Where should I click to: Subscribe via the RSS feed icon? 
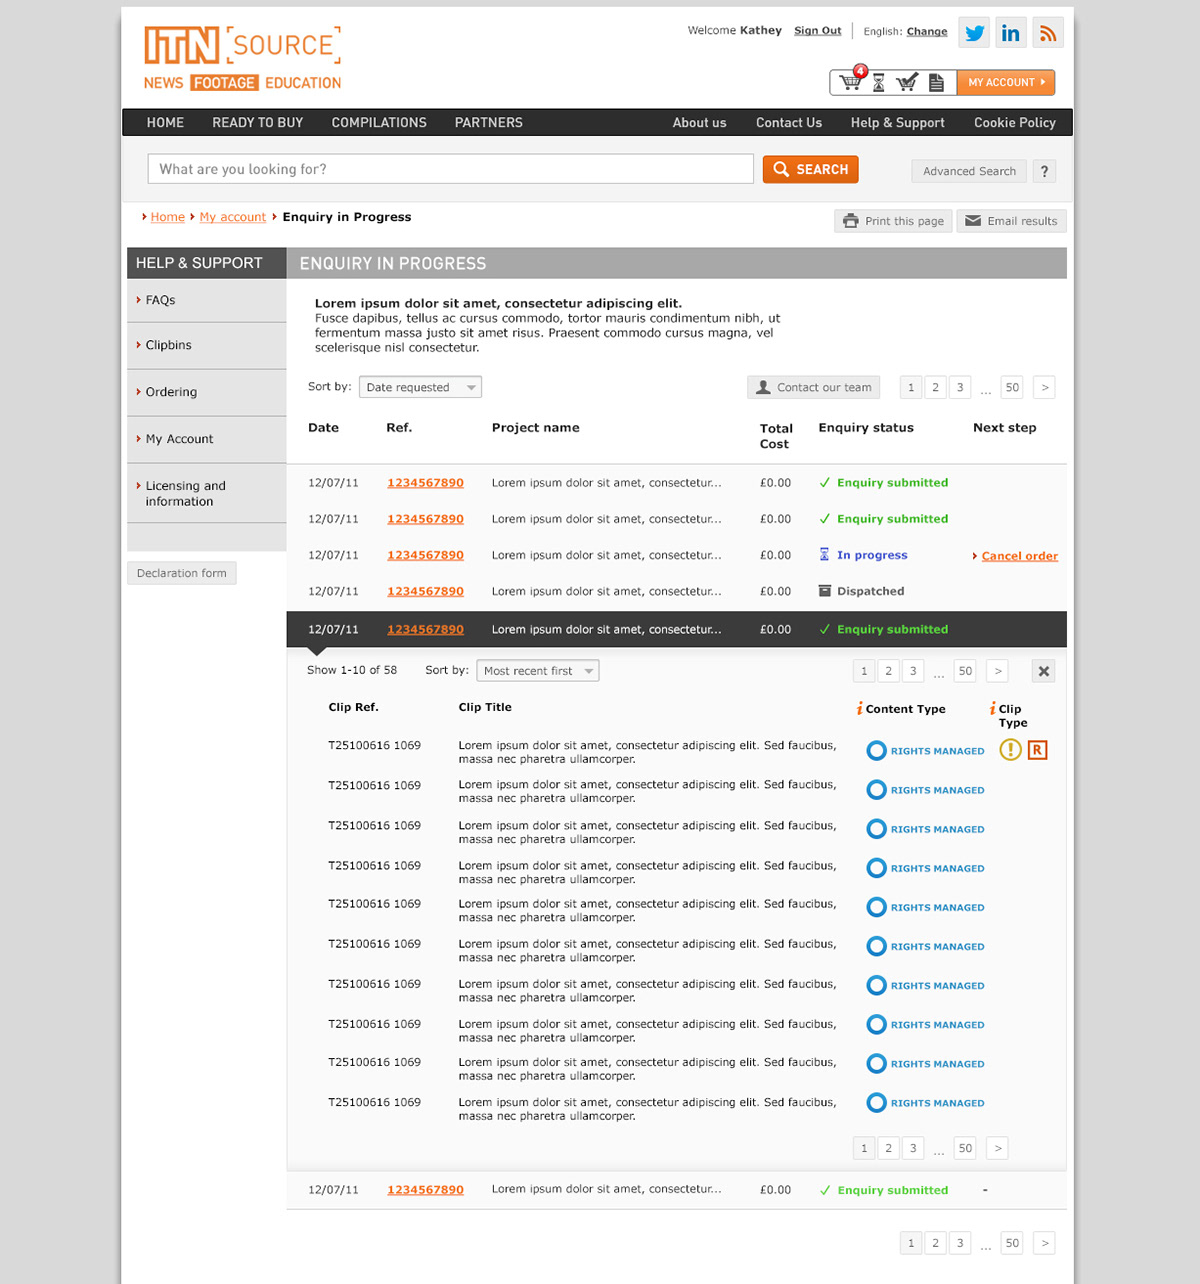(x=1047, y=31)
